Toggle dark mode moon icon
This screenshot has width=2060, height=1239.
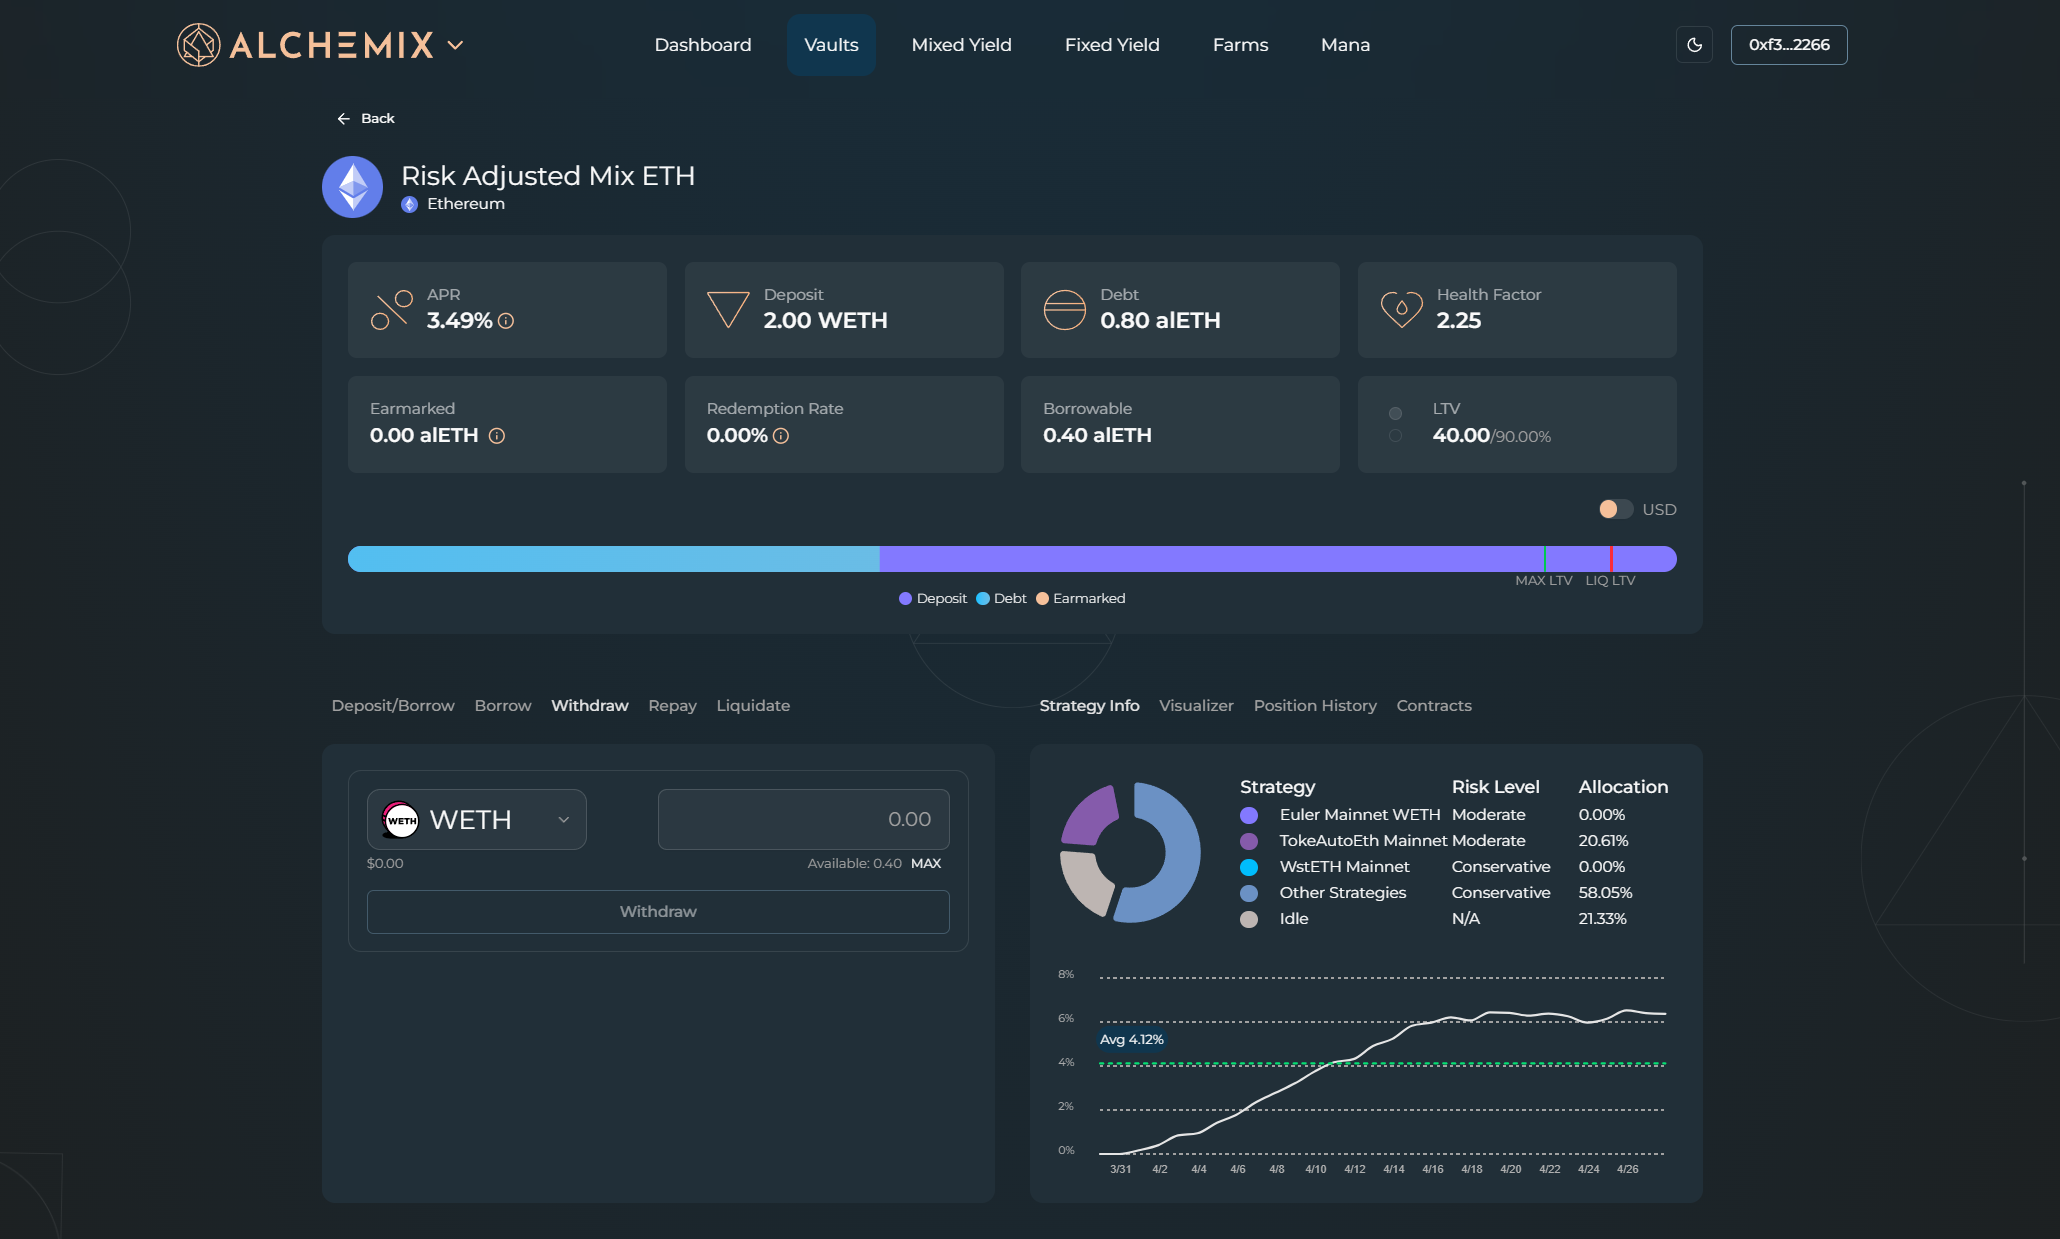(1694, 45)
